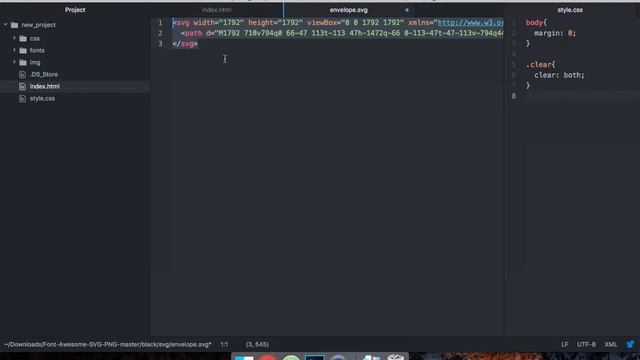
Task: Click the Project panel header
Action: pos(75,10)
